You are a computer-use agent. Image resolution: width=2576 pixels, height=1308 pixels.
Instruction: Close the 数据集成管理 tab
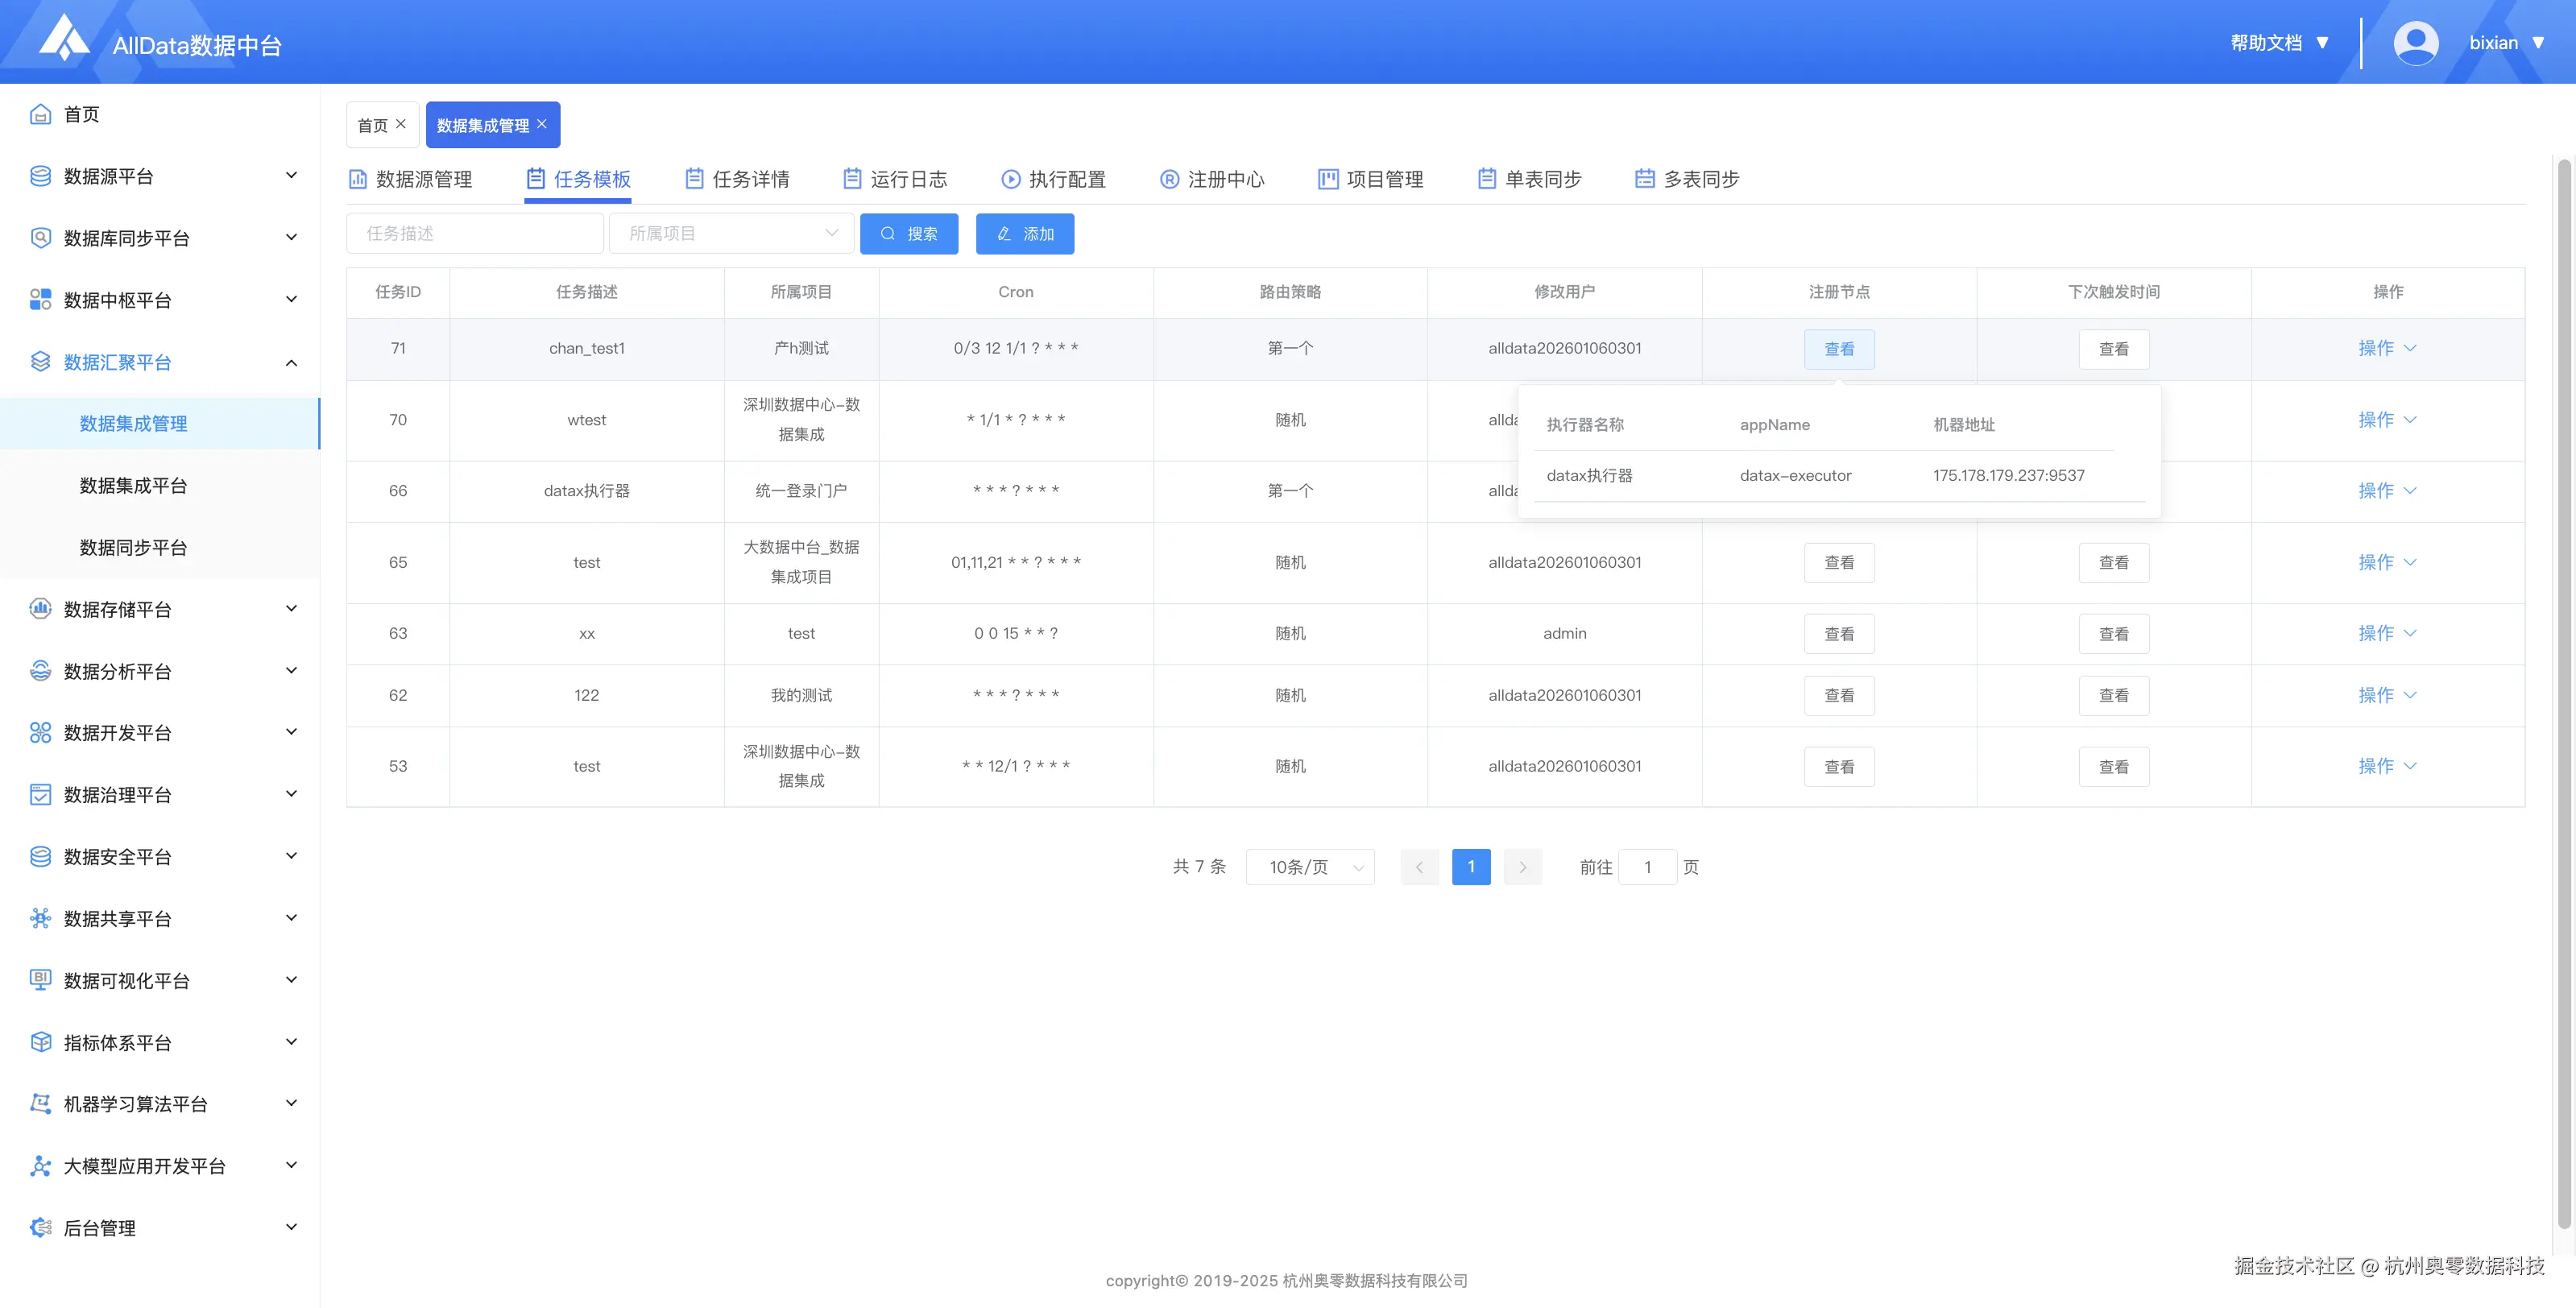[x=542, y=124]
